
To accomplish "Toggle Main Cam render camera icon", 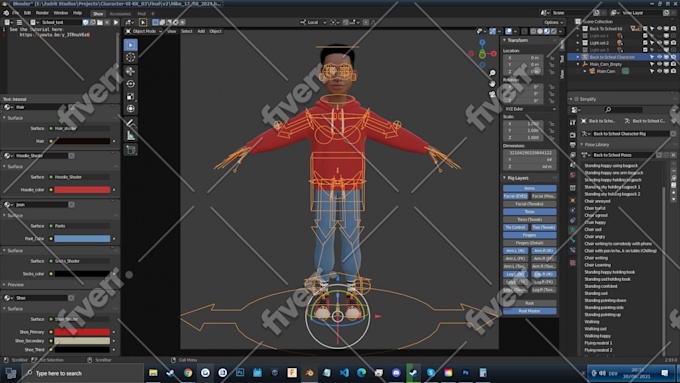I will click(673, 71).
